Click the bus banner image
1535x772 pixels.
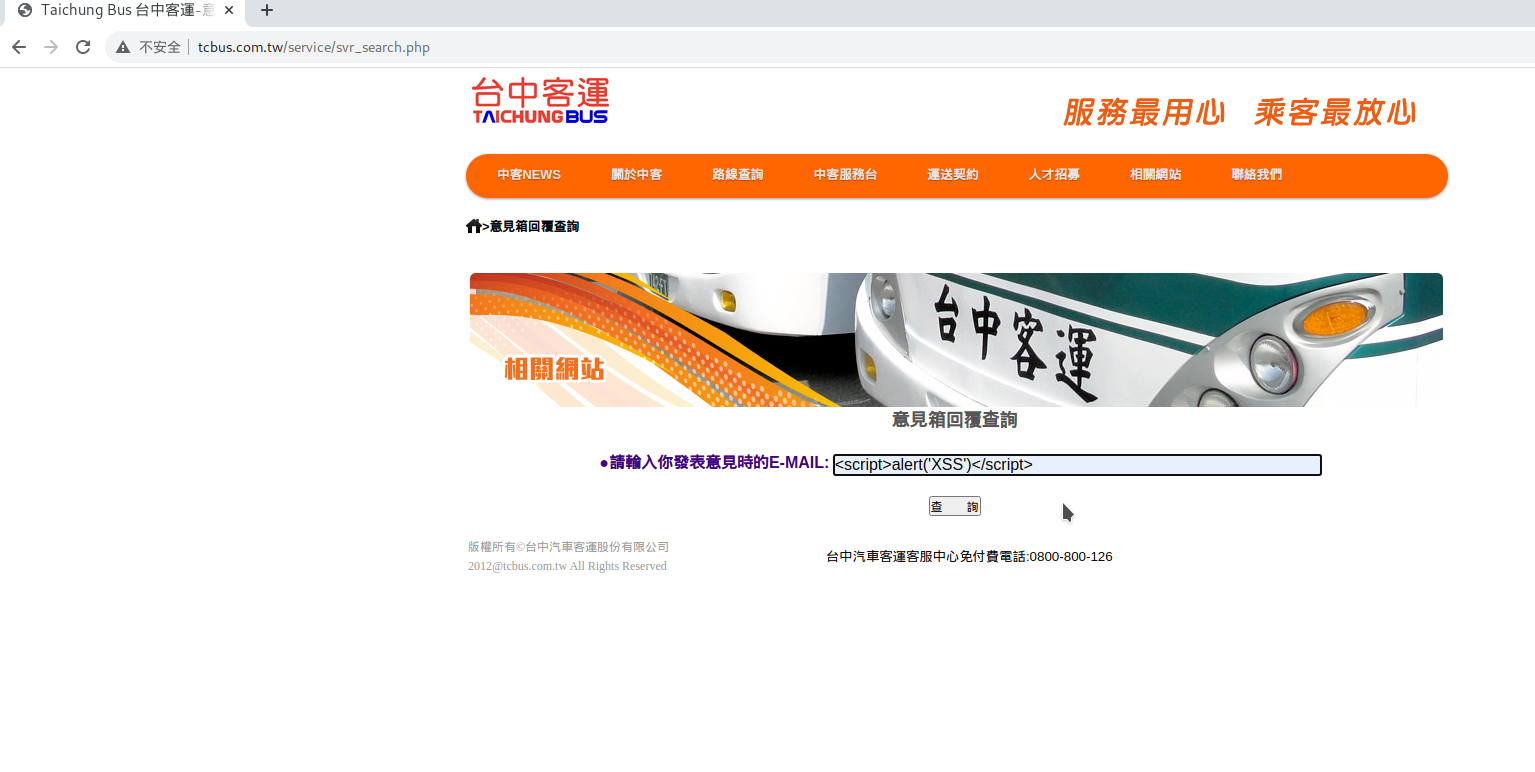click(x=956, y=340)
